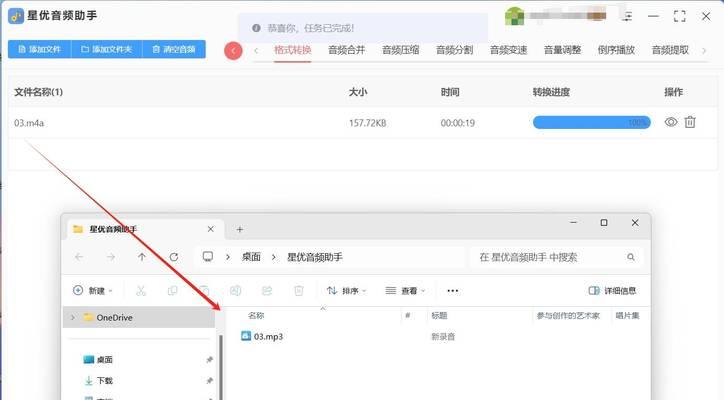Click the 添加文件 add file button
Viewport: 724px width, 400px height.
[x=40, y=49]
